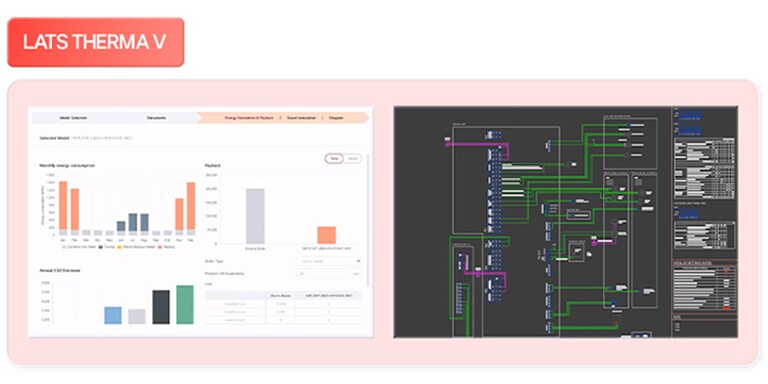Viewport: 768px width, 384px height.
Task: Click the Payback chart title
Action: [213, 166]
